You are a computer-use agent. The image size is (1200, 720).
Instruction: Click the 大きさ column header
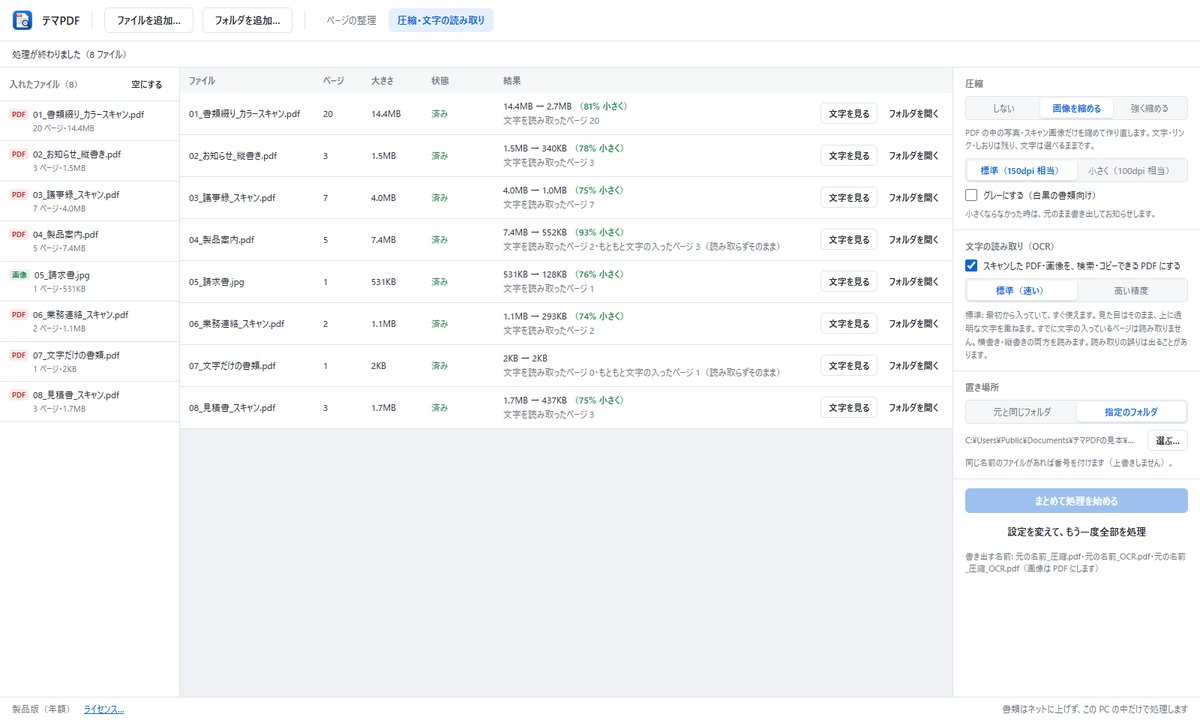click(382, 80)
